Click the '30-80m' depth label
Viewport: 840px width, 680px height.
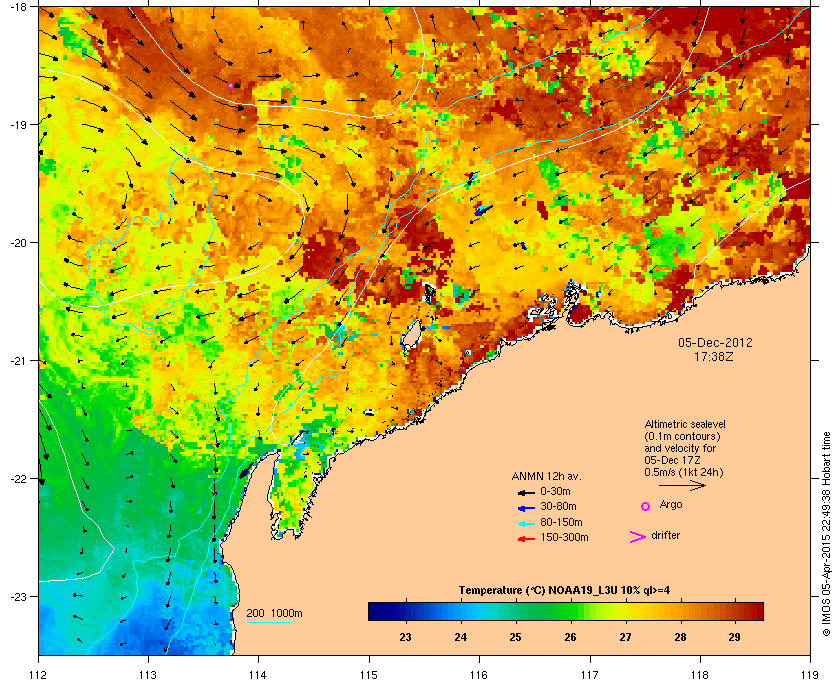pos(558,506)
